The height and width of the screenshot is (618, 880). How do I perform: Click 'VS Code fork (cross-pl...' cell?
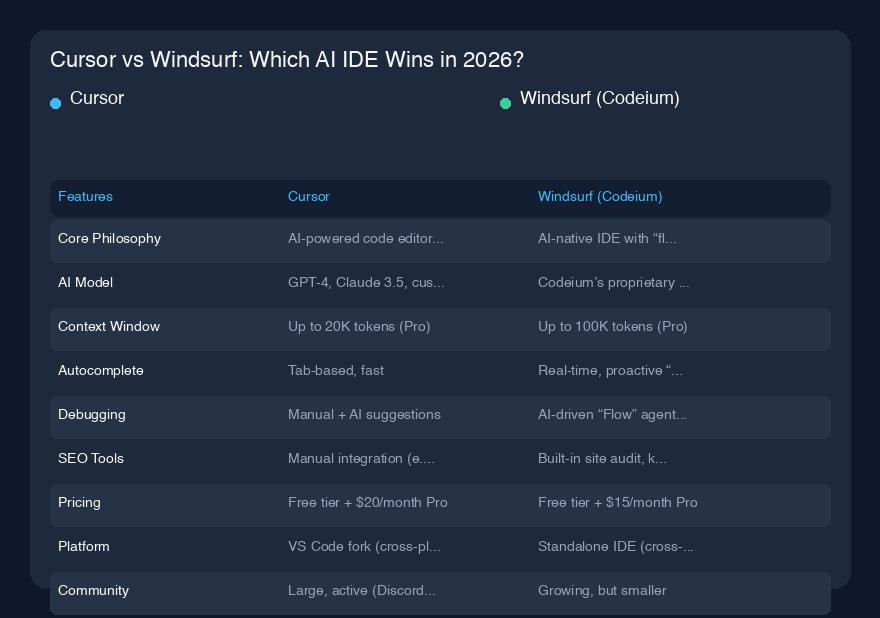coord(364,547)
